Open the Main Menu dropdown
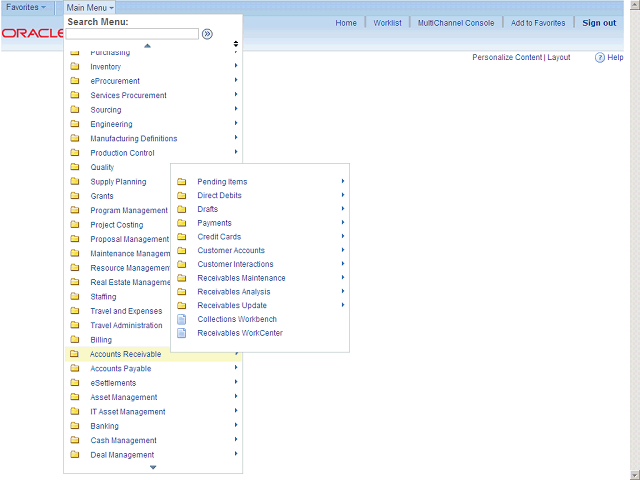The height and width of the screenshot is (480, 640). pyautogui.click(x=90, y=7)
